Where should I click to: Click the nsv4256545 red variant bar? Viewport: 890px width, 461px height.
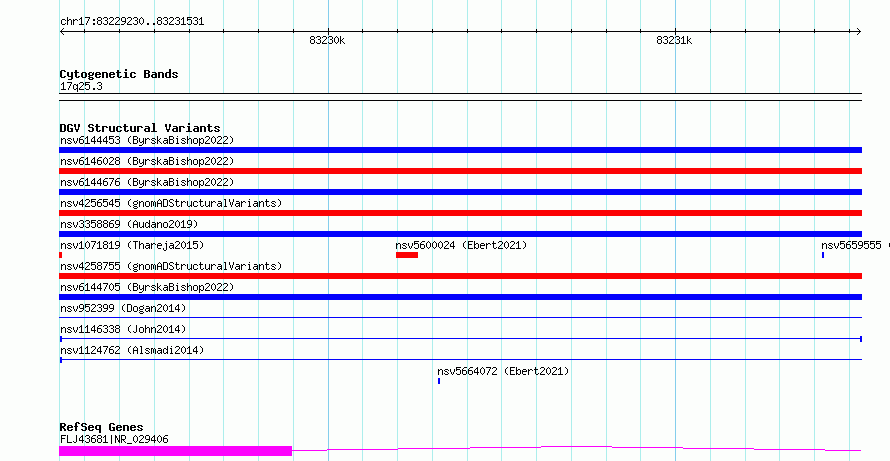[x=460, y=213]
